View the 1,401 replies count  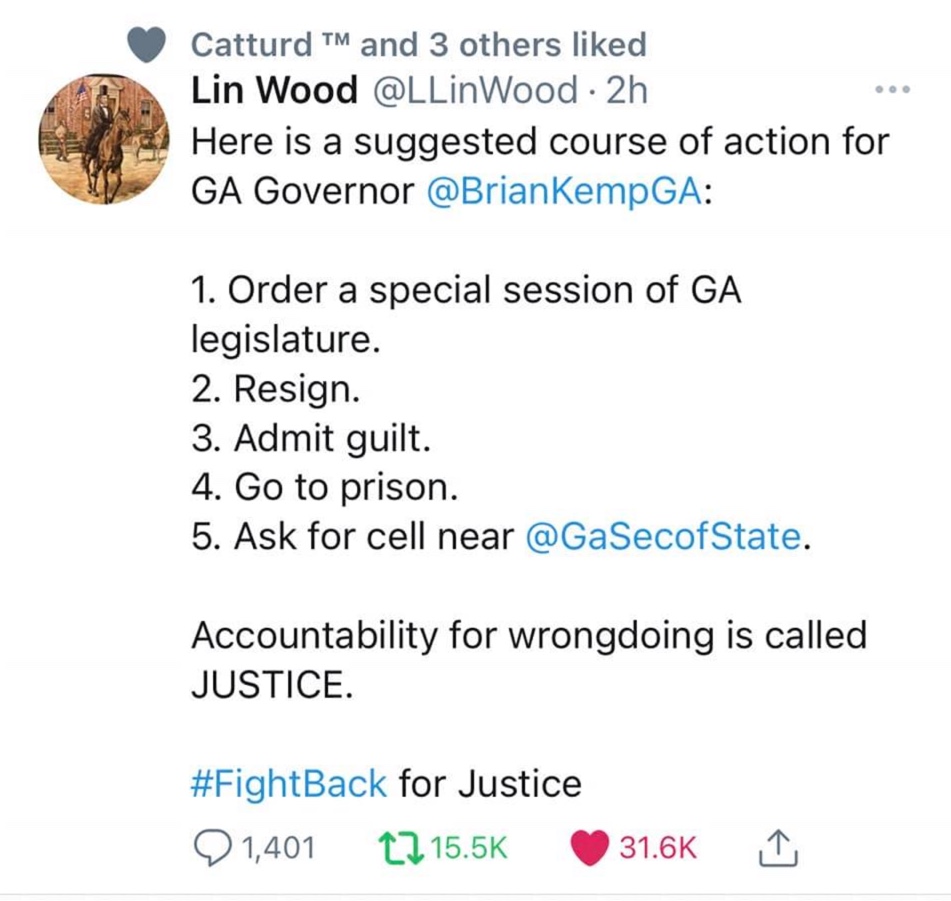click(x=277, y=848)
